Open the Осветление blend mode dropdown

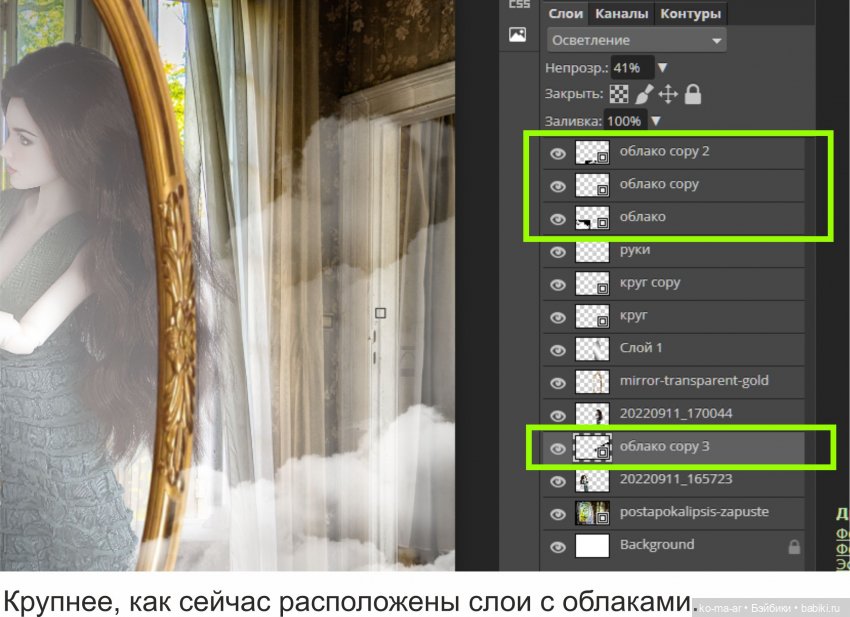[635, 39]
